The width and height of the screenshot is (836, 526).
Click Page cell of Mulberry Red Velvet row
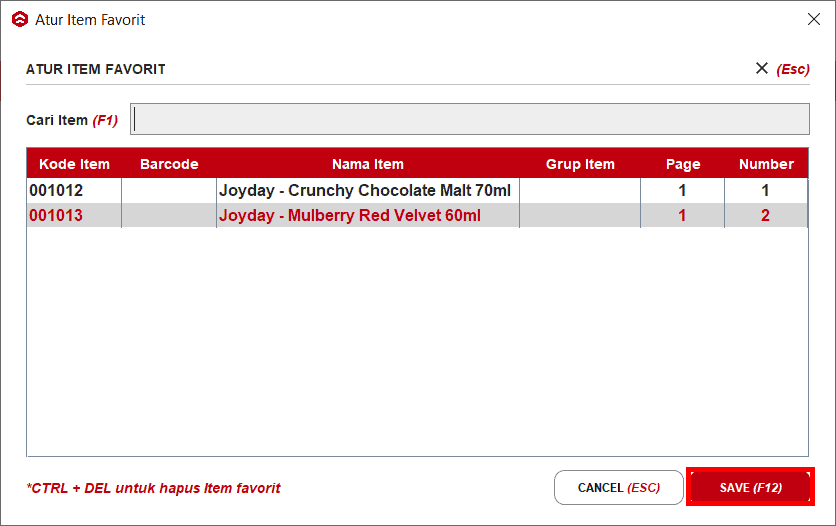tap(682, 215)
